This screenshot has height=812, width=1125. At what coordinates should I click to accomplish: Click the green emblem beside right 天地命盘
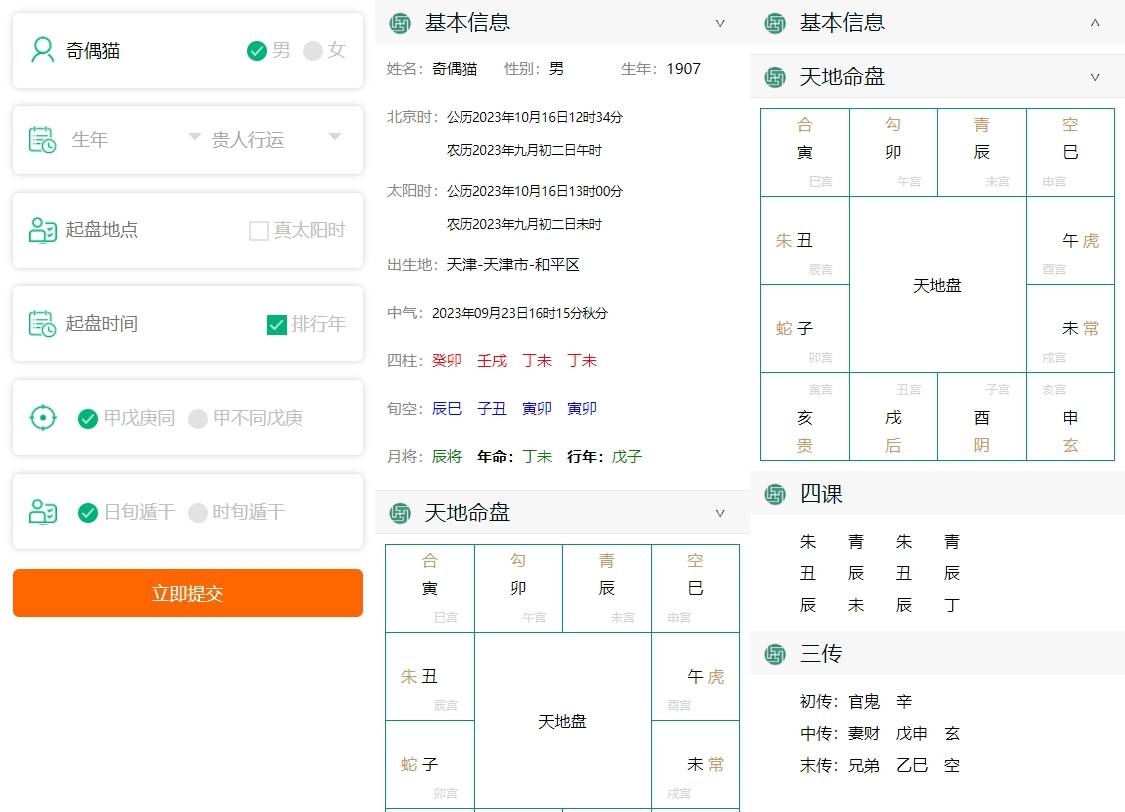pos(775,77)
